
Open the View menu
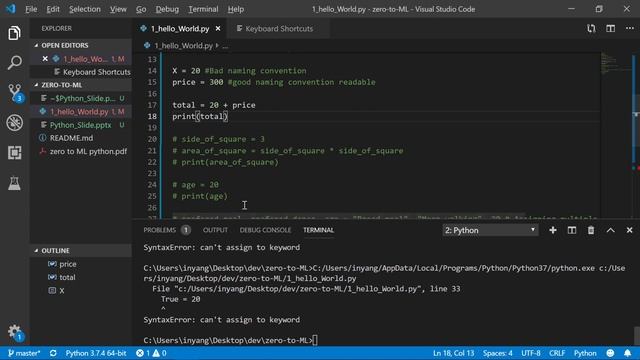click(118, 9)
